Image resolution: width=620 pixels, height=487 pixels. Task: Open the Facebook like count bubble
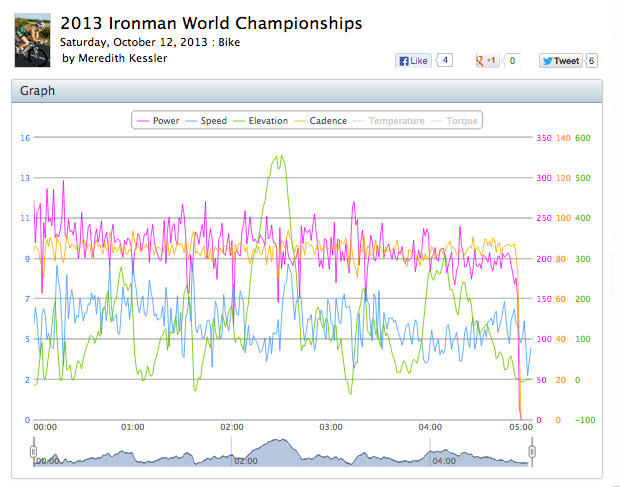coord(445,61)
